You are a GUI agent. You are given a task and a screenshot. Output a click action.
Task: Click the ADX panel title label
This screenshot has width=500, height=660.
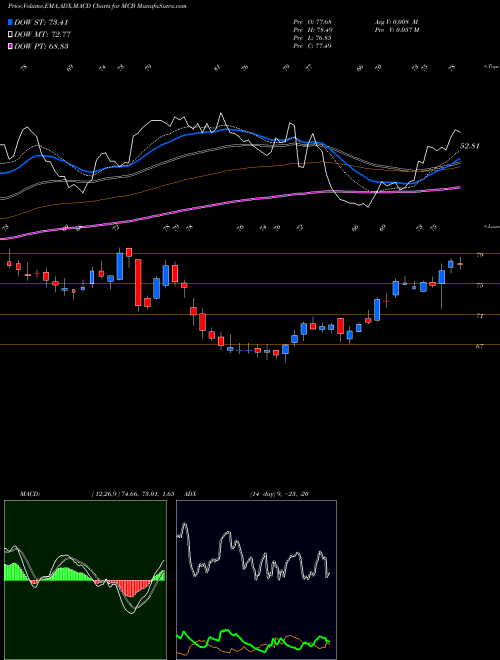[x=190, y=494]
